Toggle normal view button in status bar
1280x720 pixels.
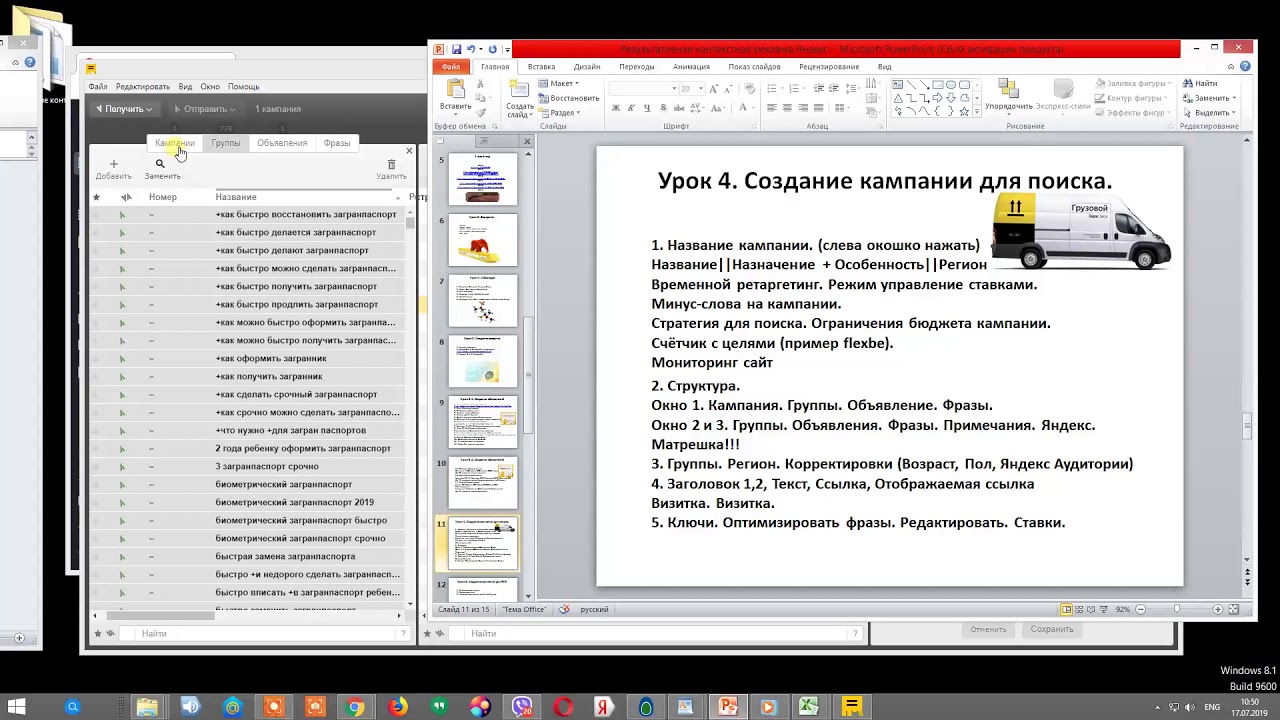[x=1066, y=609]
